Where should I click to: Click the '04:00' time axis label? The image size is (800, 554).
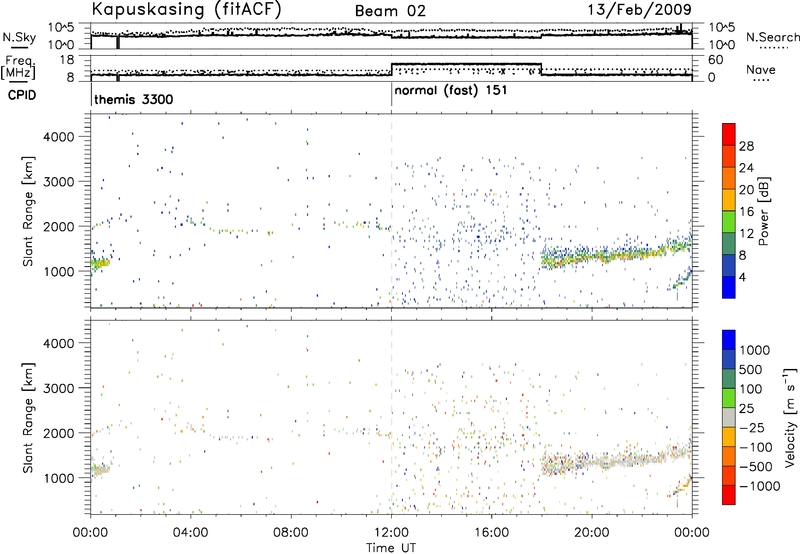(x=191, y=533)
